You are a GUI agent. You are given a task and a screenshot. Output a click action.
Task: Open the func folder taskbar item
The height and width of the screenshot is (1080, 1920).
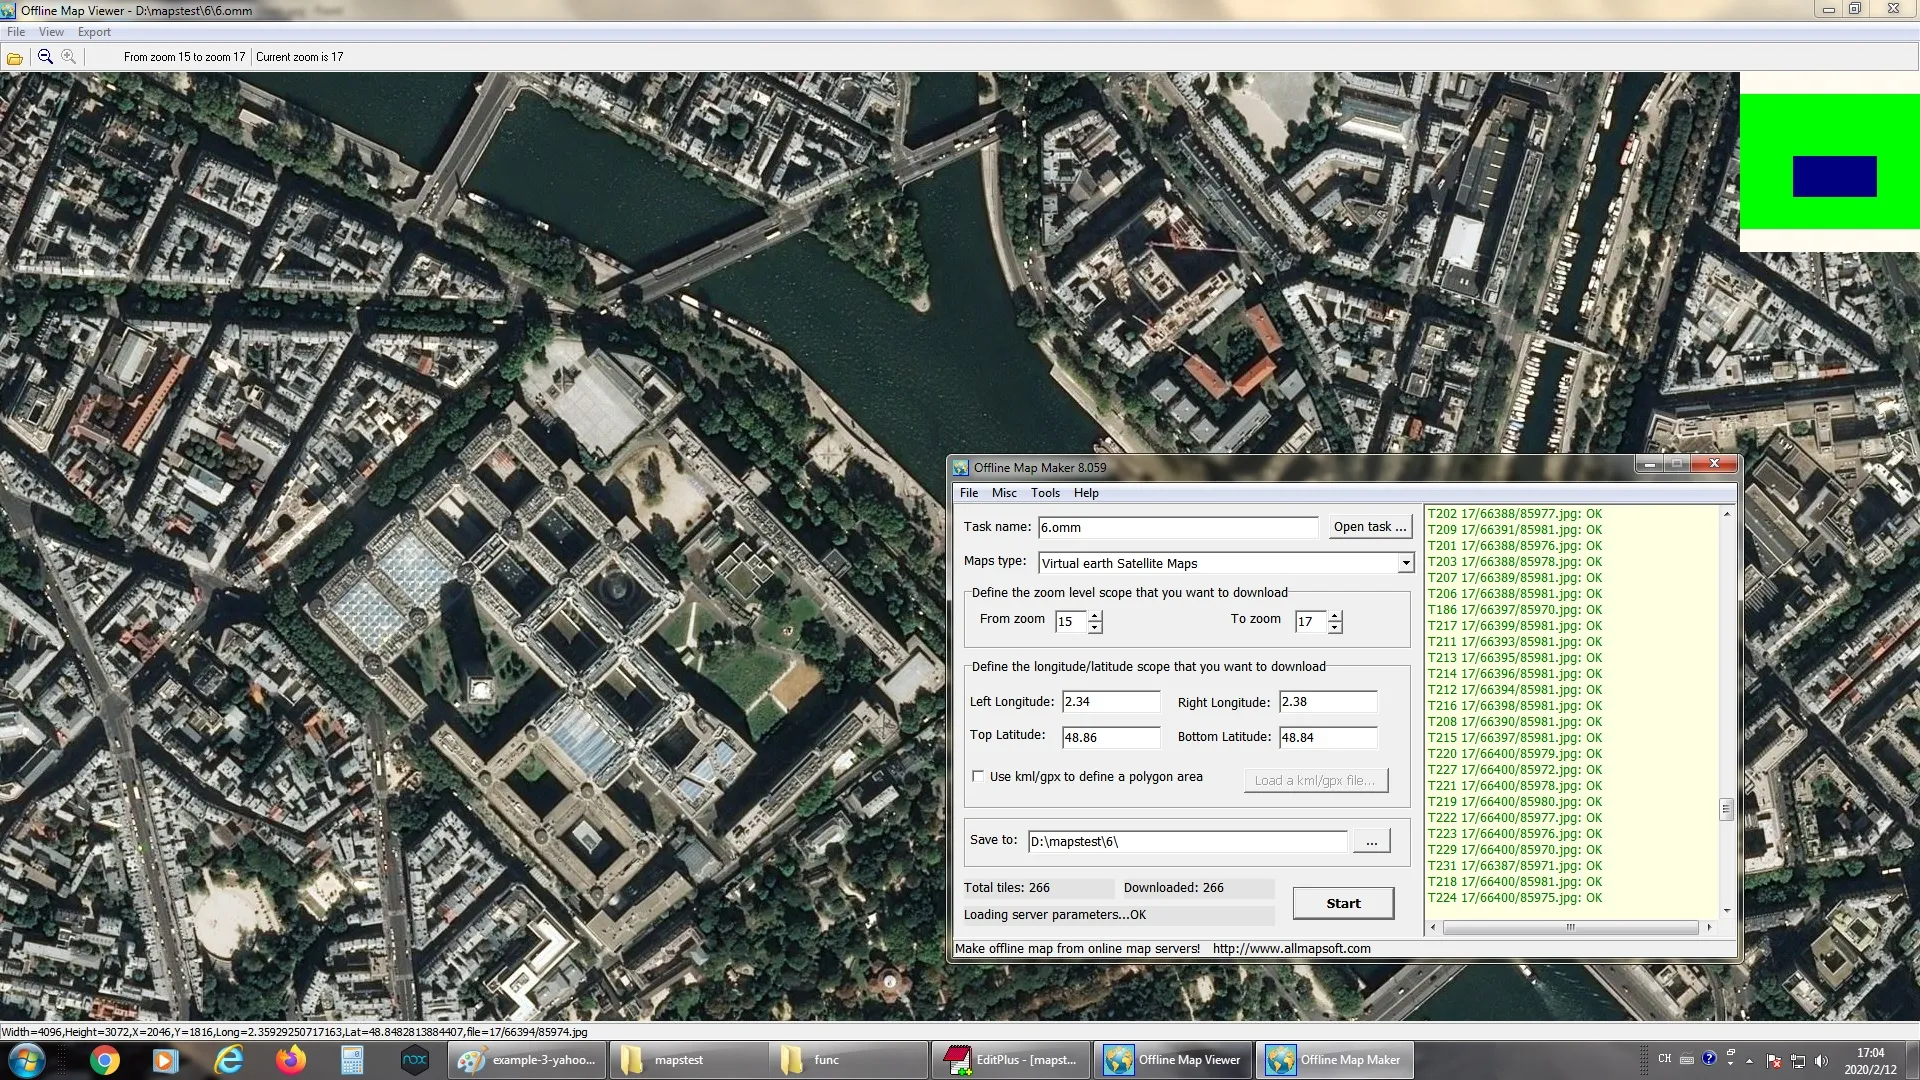click(x=851, y=1060)
